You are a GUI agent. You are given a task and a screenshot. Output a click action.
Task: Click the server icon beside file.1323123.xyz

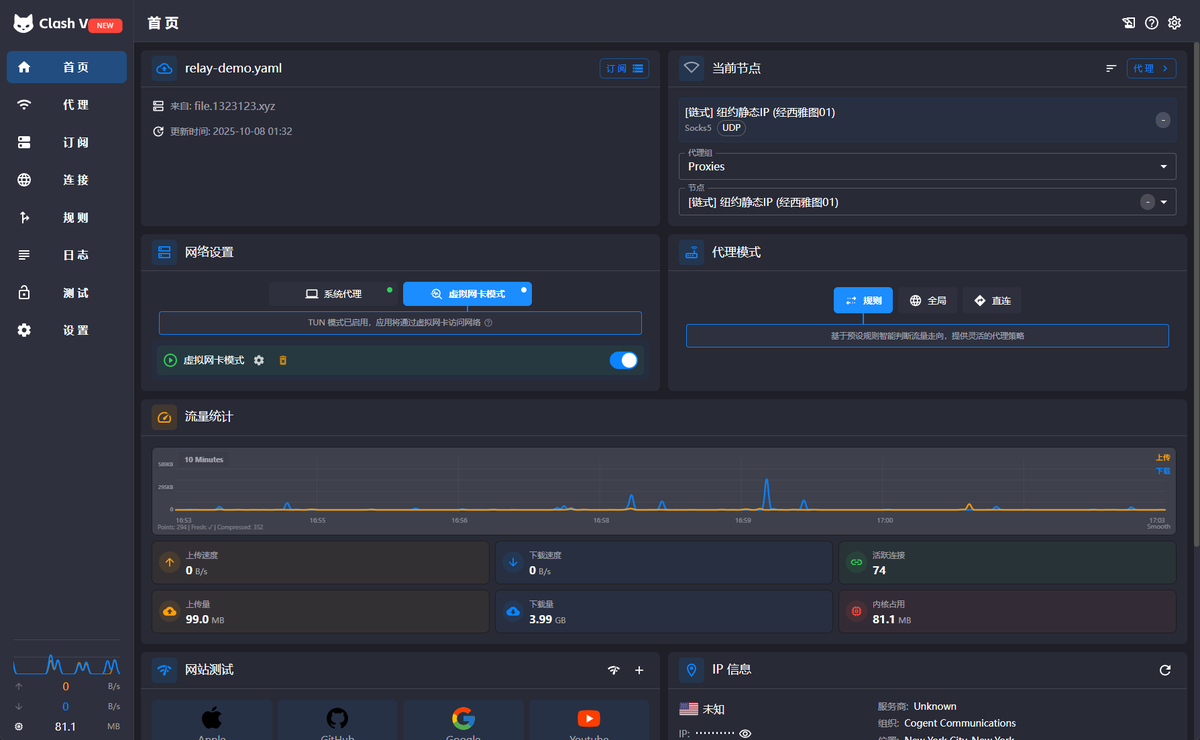tap(158, 106)
